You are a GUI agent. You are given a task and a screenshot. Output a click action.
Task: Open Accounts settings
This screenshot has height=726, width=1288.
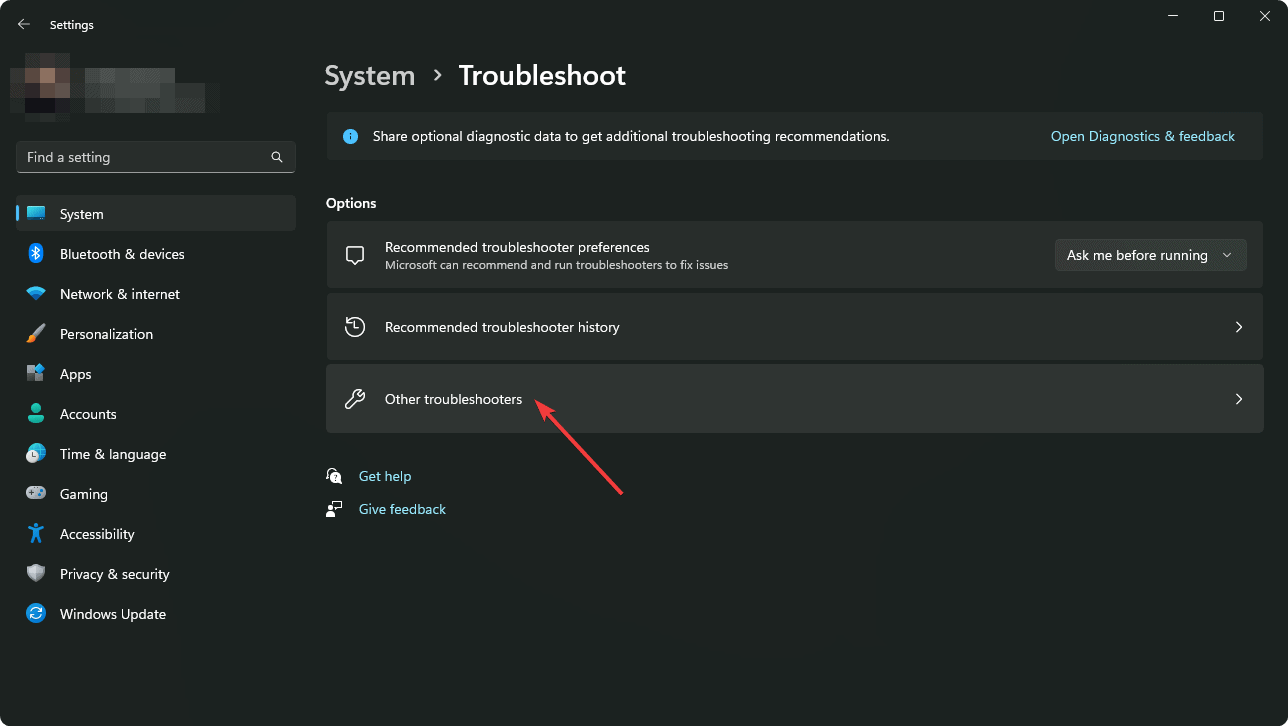(88, 414)
